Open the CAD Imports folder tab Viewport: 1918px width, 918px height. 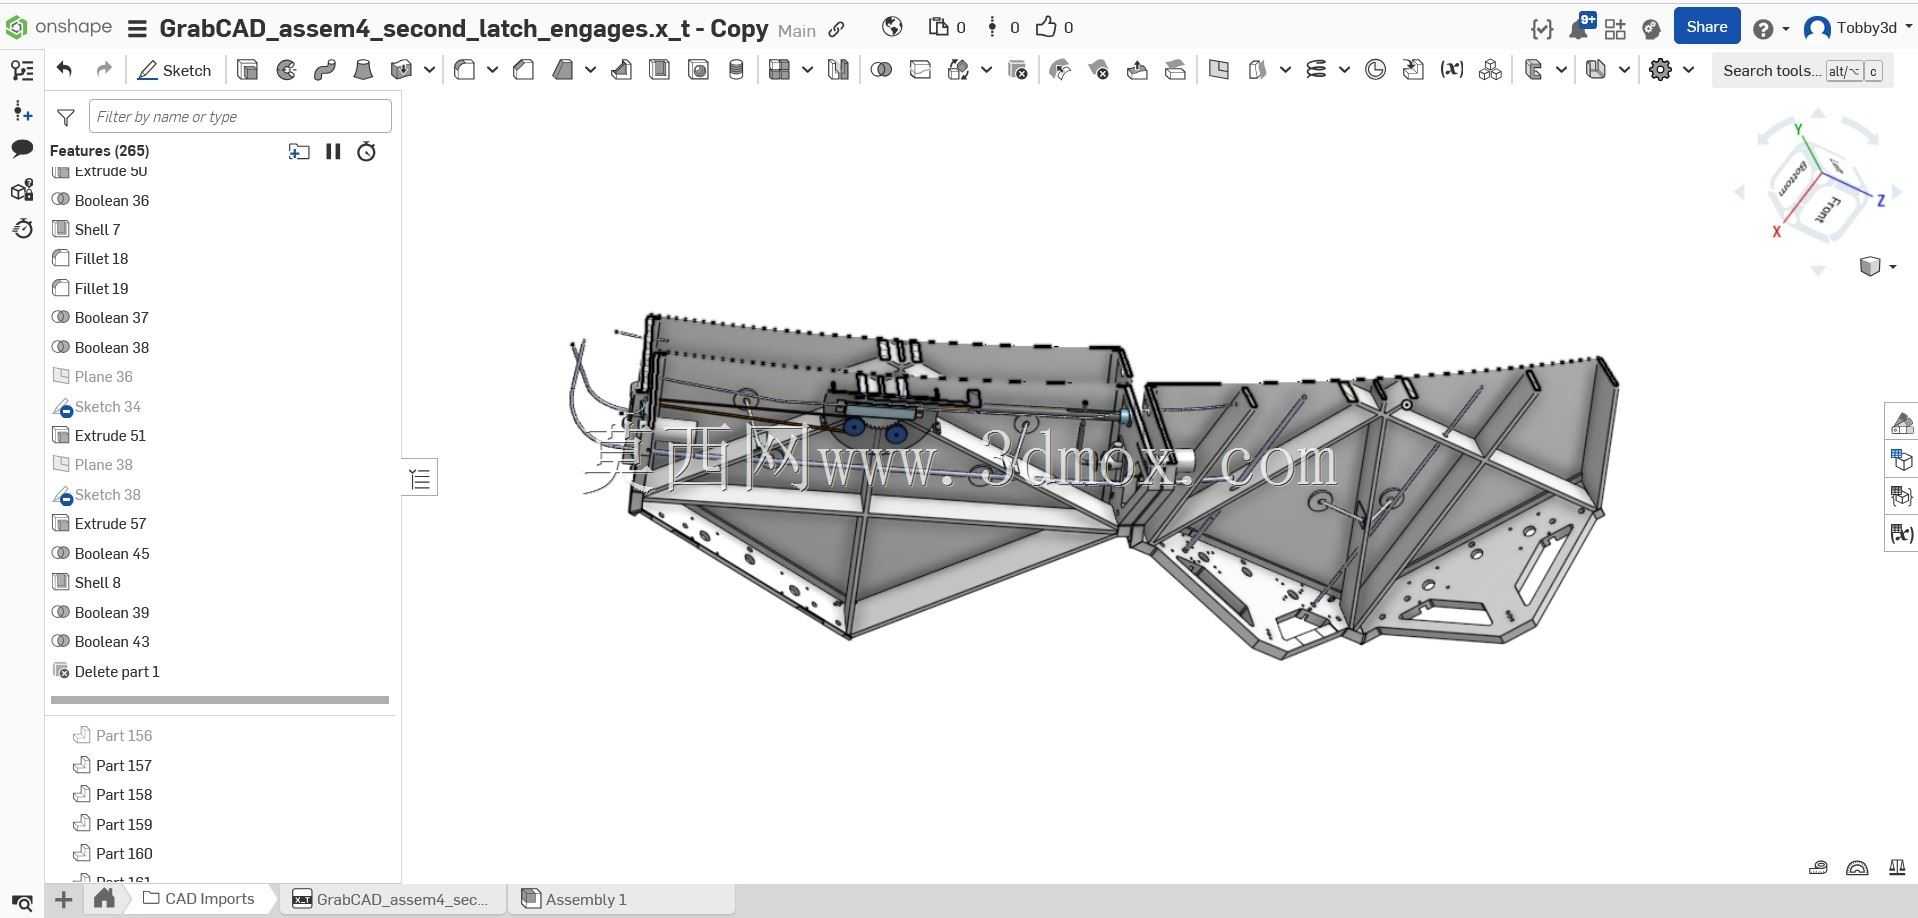(198, 899)
